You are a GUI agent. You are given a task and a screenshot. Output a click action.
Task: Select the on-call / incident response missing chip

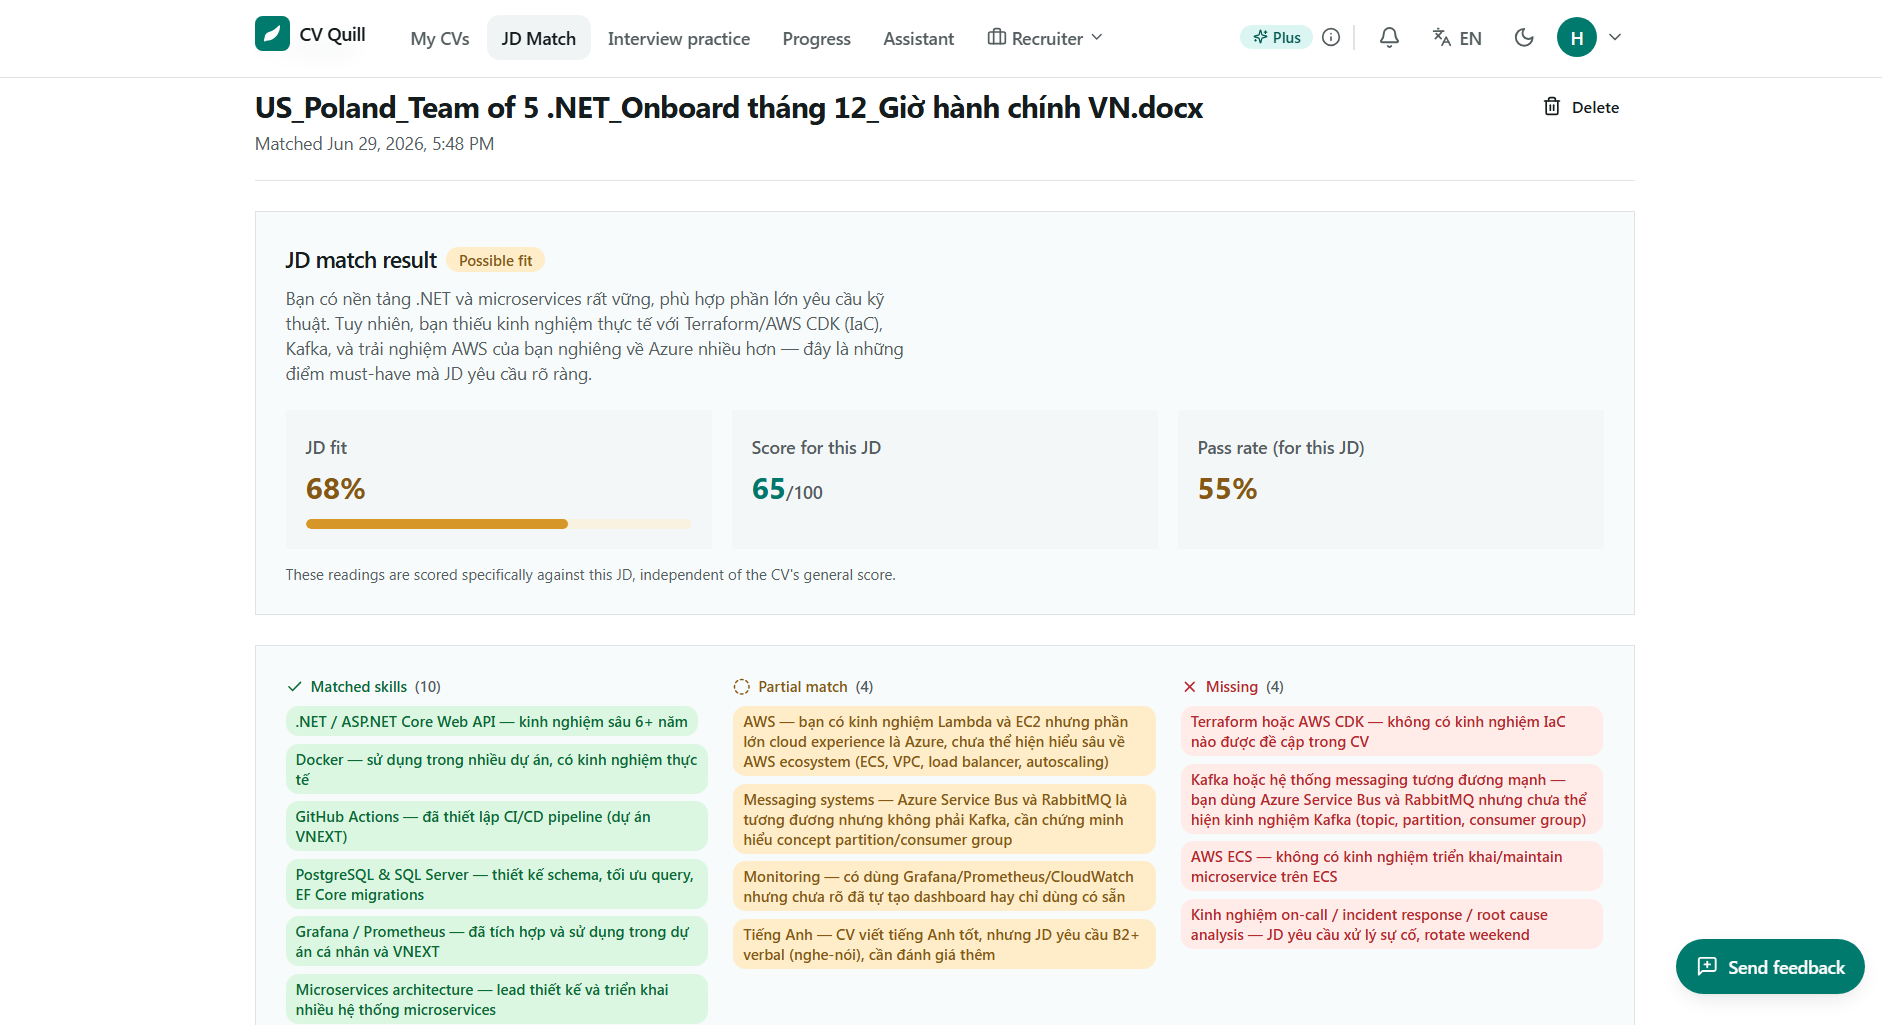point(1391,924)
